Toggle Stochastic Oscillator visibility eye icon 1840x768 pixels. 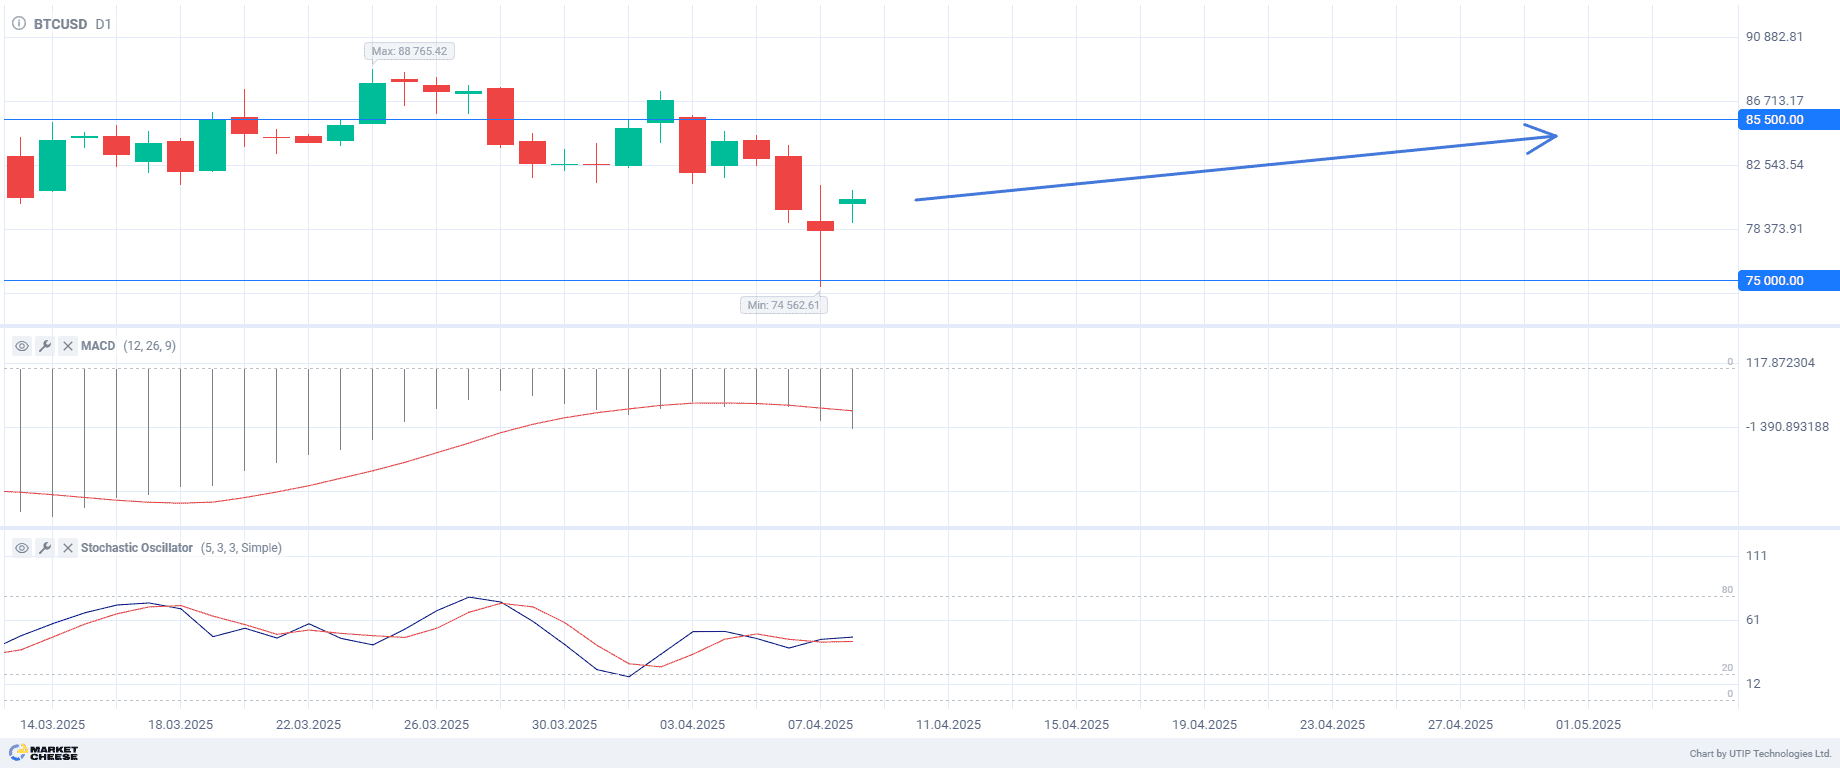(x=22, y=548)
